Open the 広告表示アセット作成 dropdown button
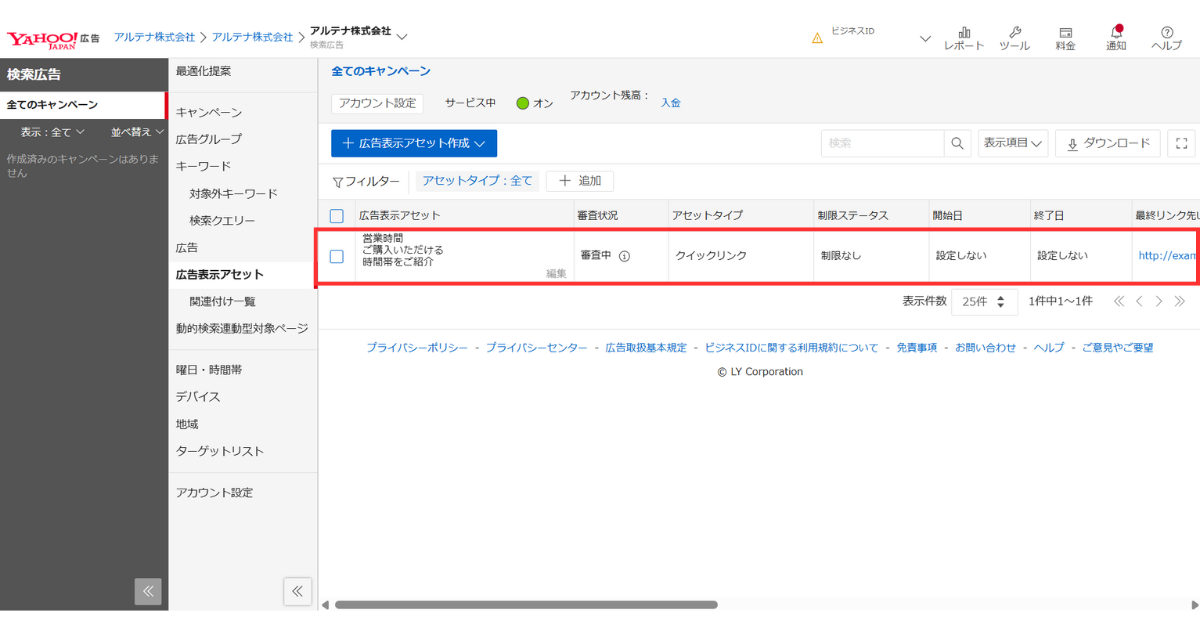The height and width of the screenshot is (630, 1200). pyautogui.click(x=414, y=143)
